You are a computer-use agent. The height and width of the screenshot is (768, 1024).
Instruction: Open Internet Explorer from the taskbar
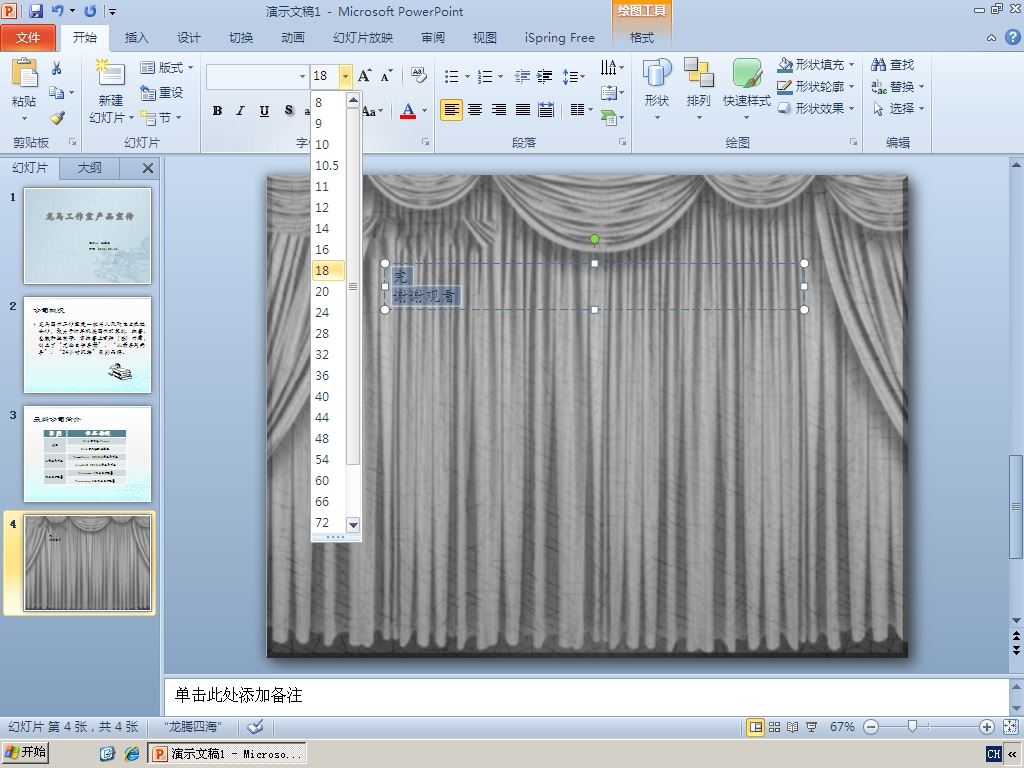131,754
